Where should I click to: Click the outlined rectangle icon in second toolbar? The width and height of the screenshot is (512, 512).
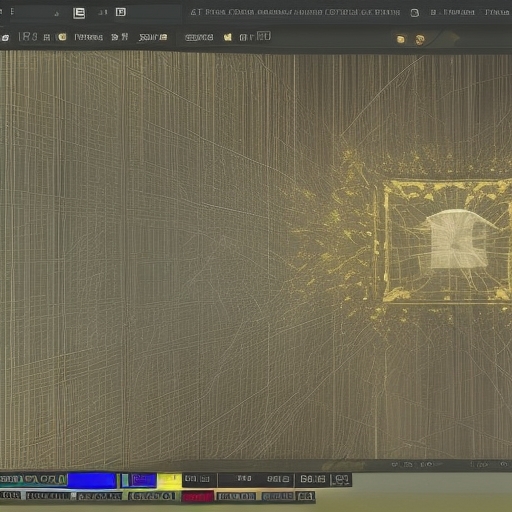point(264,36)
